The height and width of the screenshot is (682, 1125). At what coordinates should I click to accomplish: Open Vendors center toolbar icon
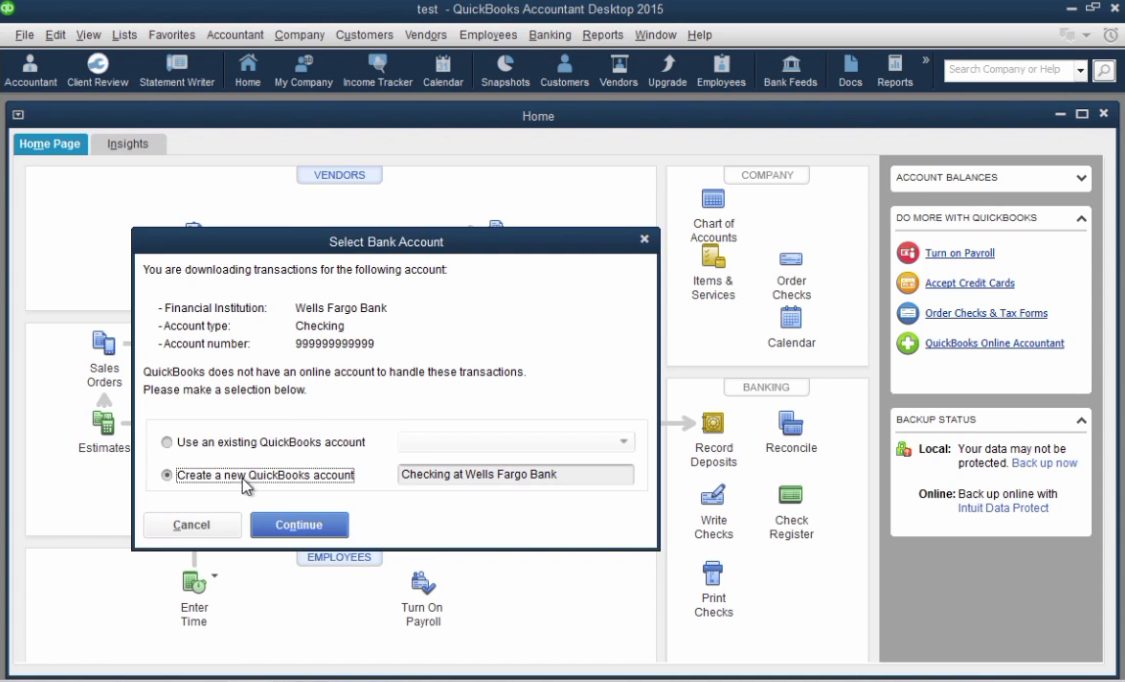tap(618, 71)
